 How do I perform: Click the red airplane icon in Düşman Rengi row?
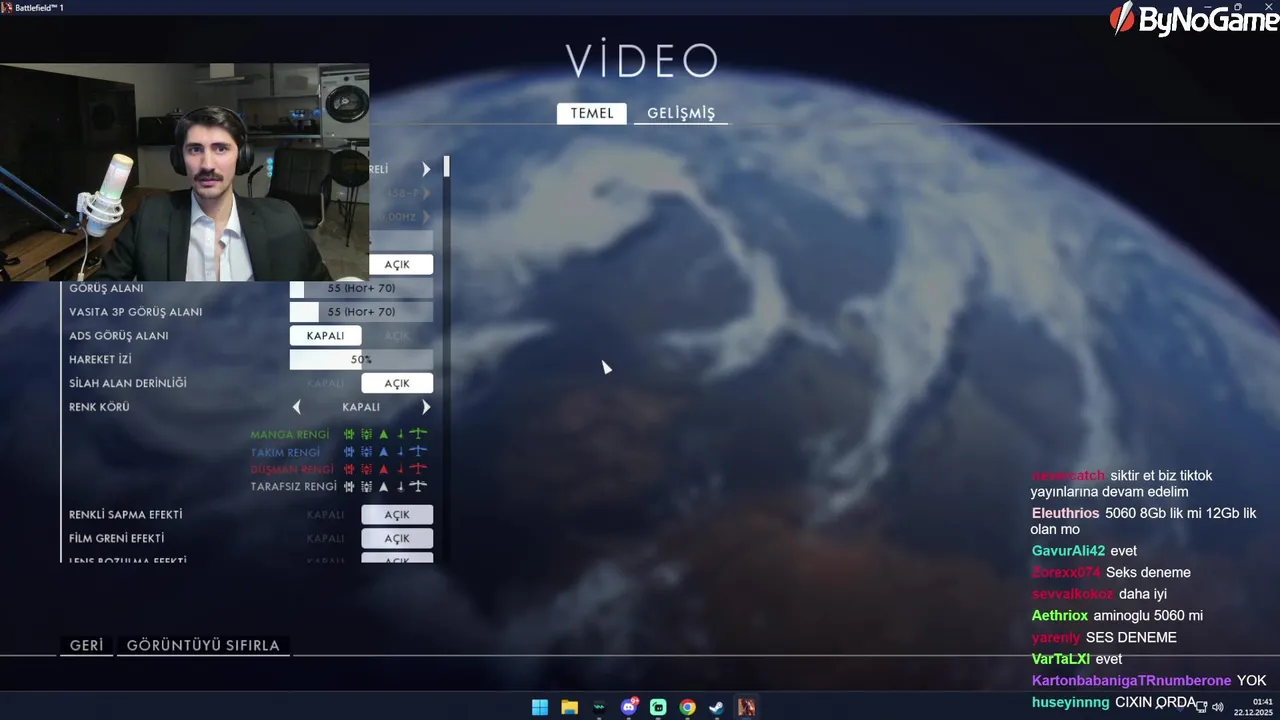(x=418, y=469)
